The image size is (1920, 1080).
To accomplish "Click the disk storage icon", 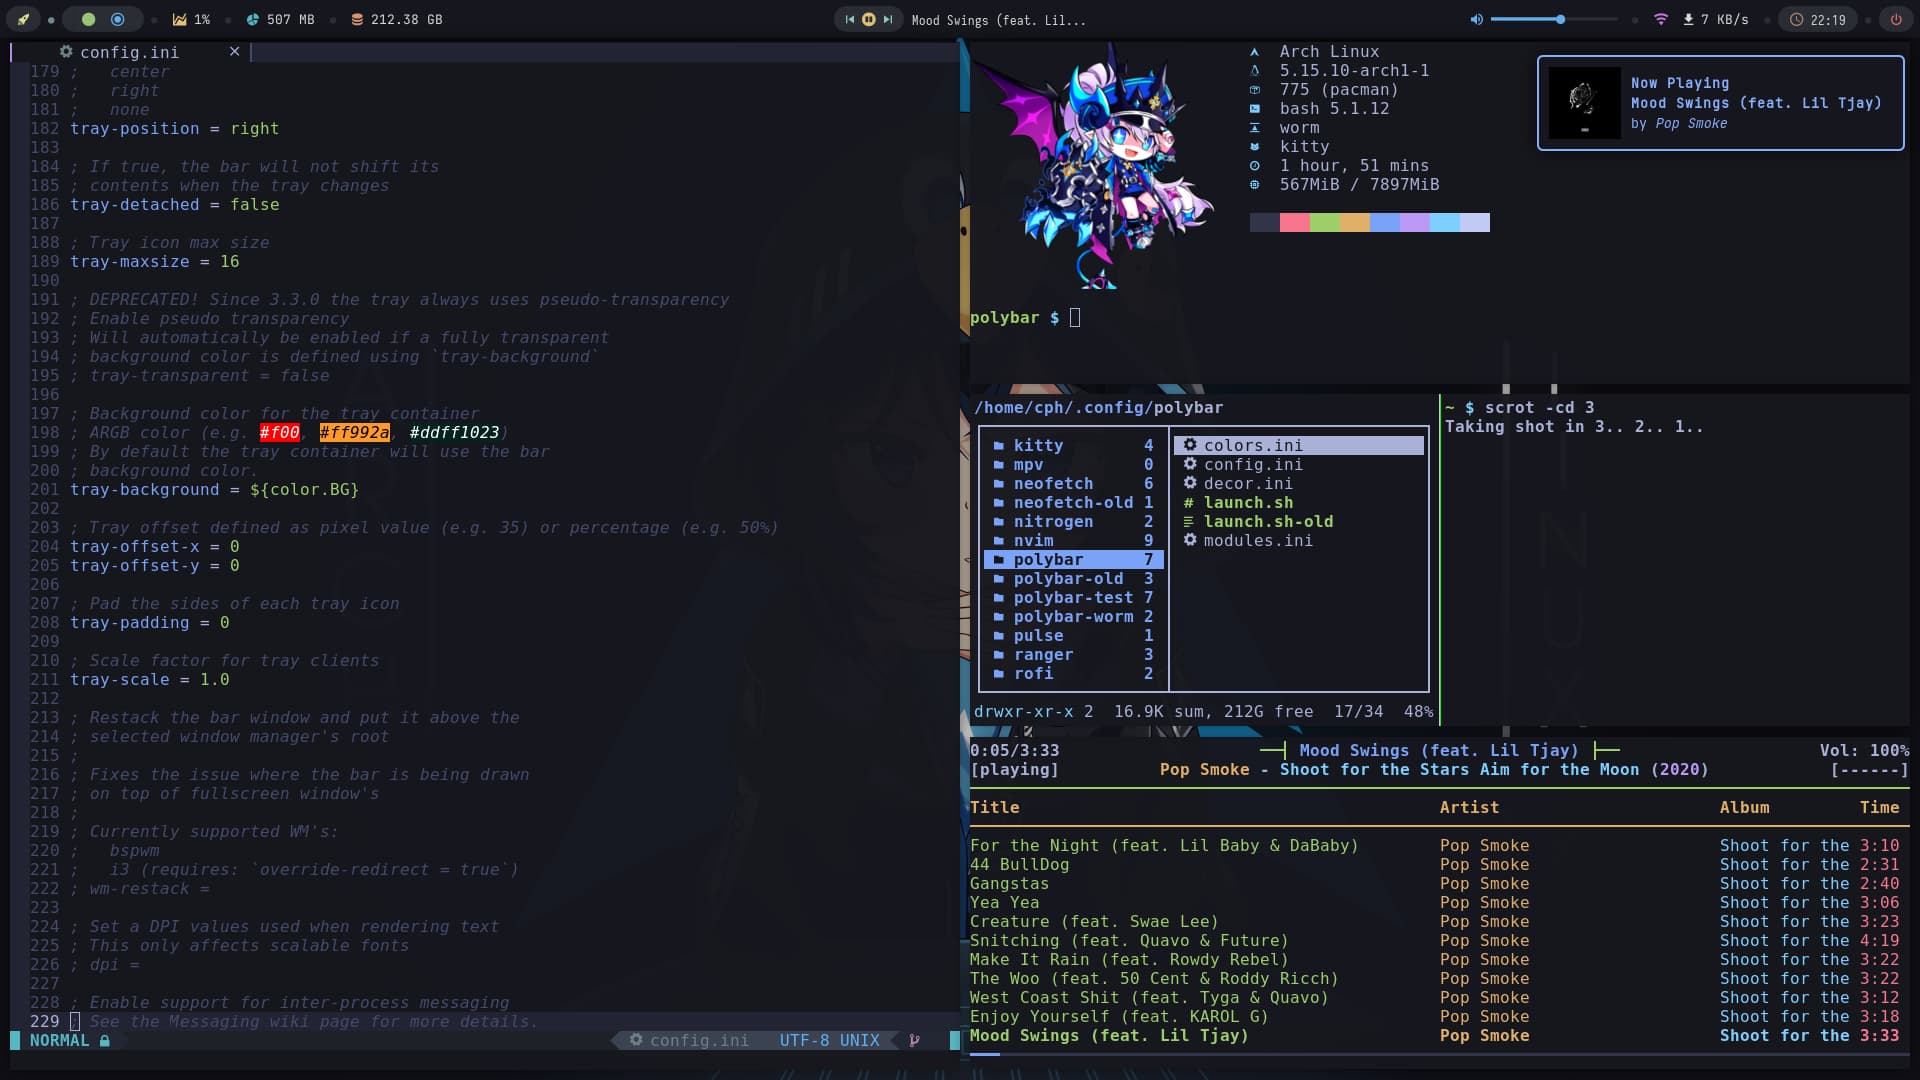I will (x=357, y=19).
